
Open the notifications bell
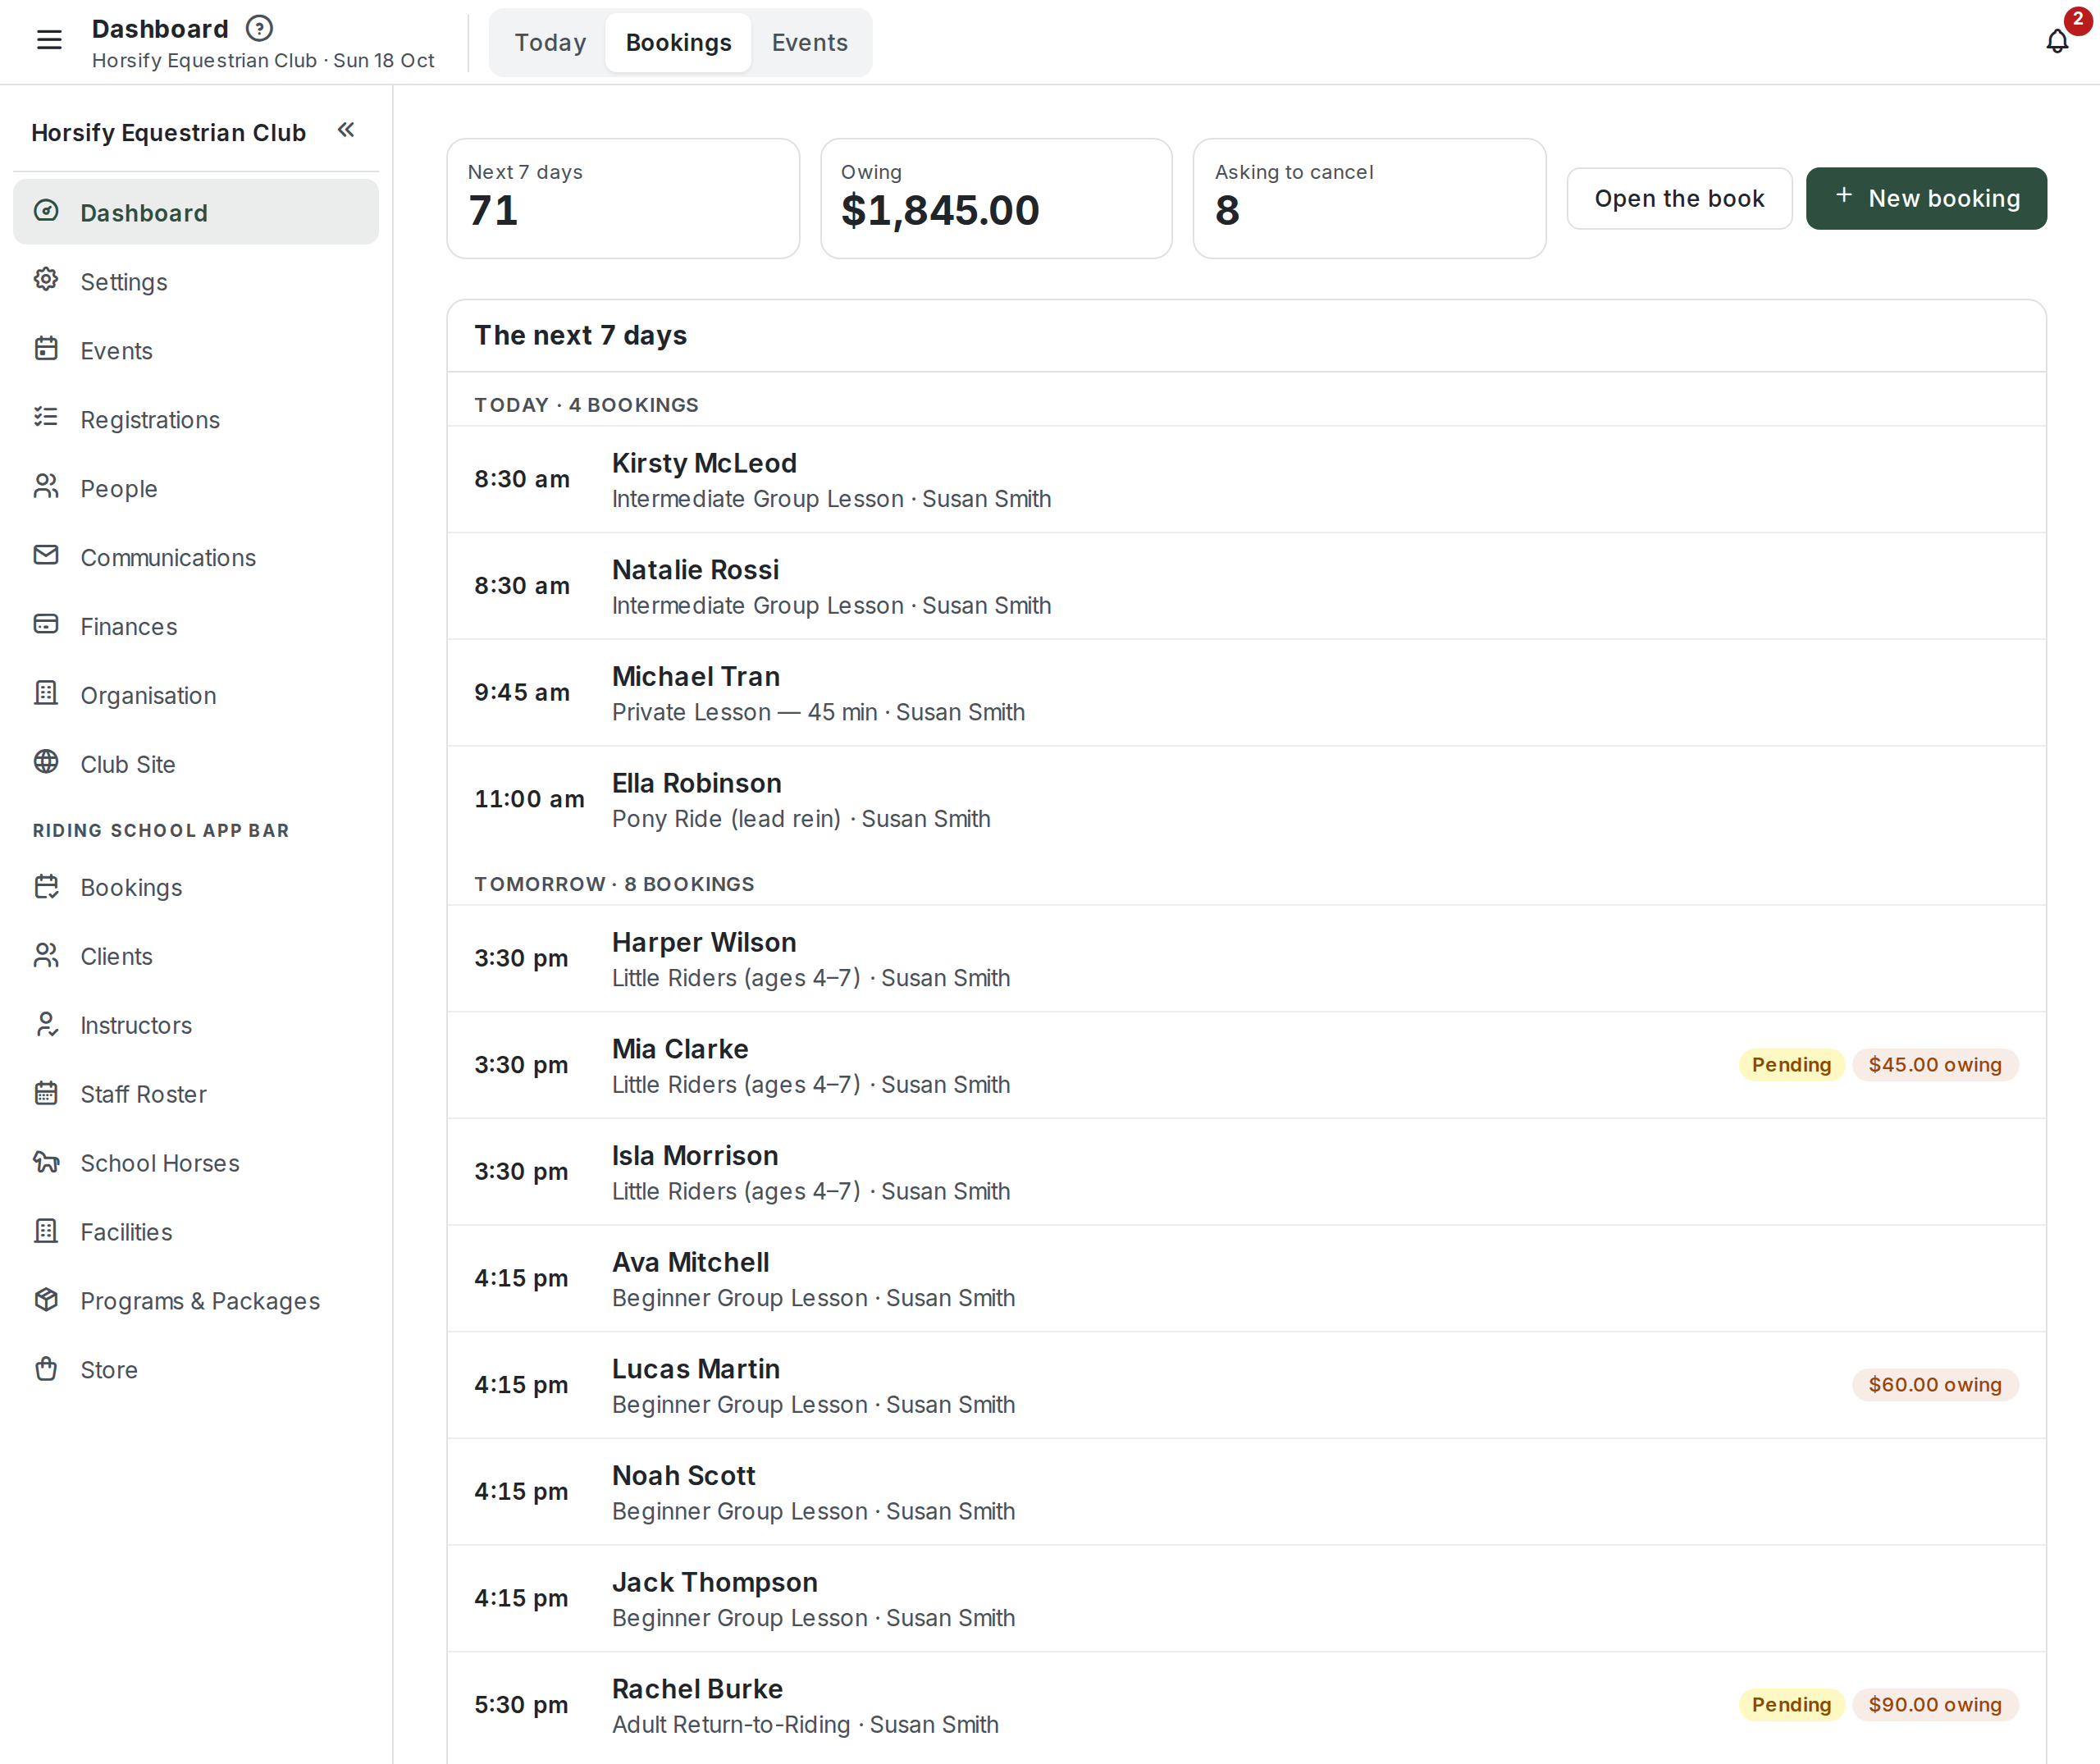tap(2057, 41)
